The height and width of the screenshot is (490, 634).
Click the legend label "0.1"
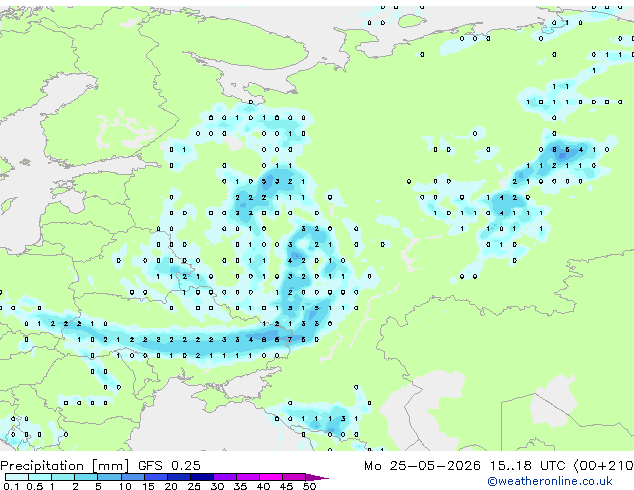[x=11, y=486]
